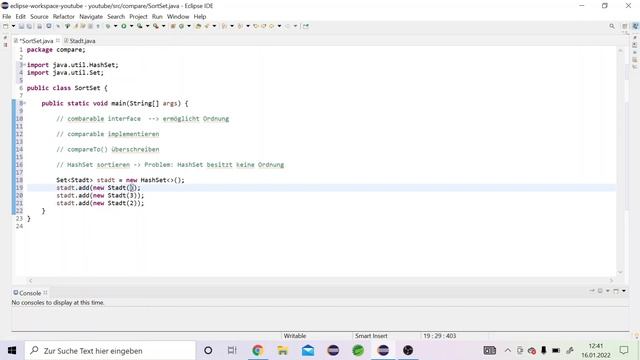
Task: Open the Refactor menu
Action: 64,17
